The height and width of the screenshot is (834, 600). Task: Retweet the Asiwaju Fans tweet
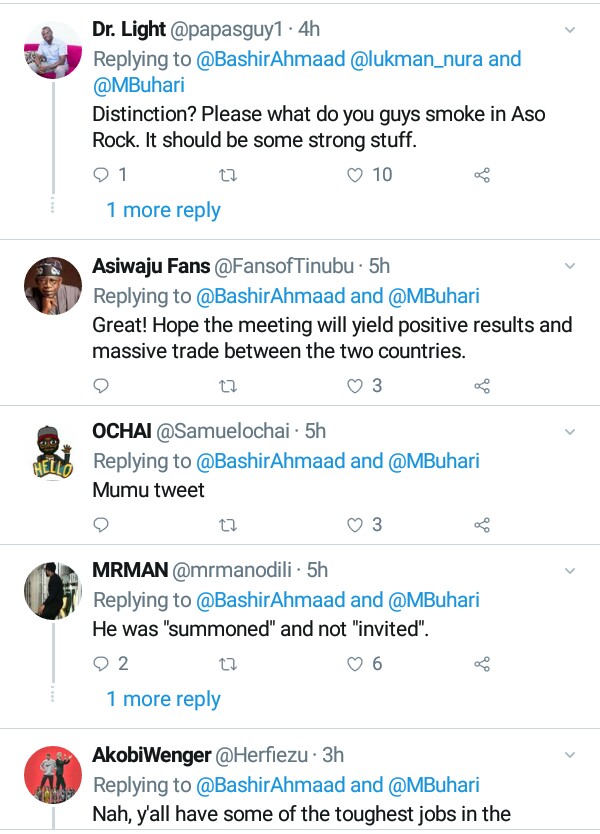pyautogui.click(x=227, y=385)
